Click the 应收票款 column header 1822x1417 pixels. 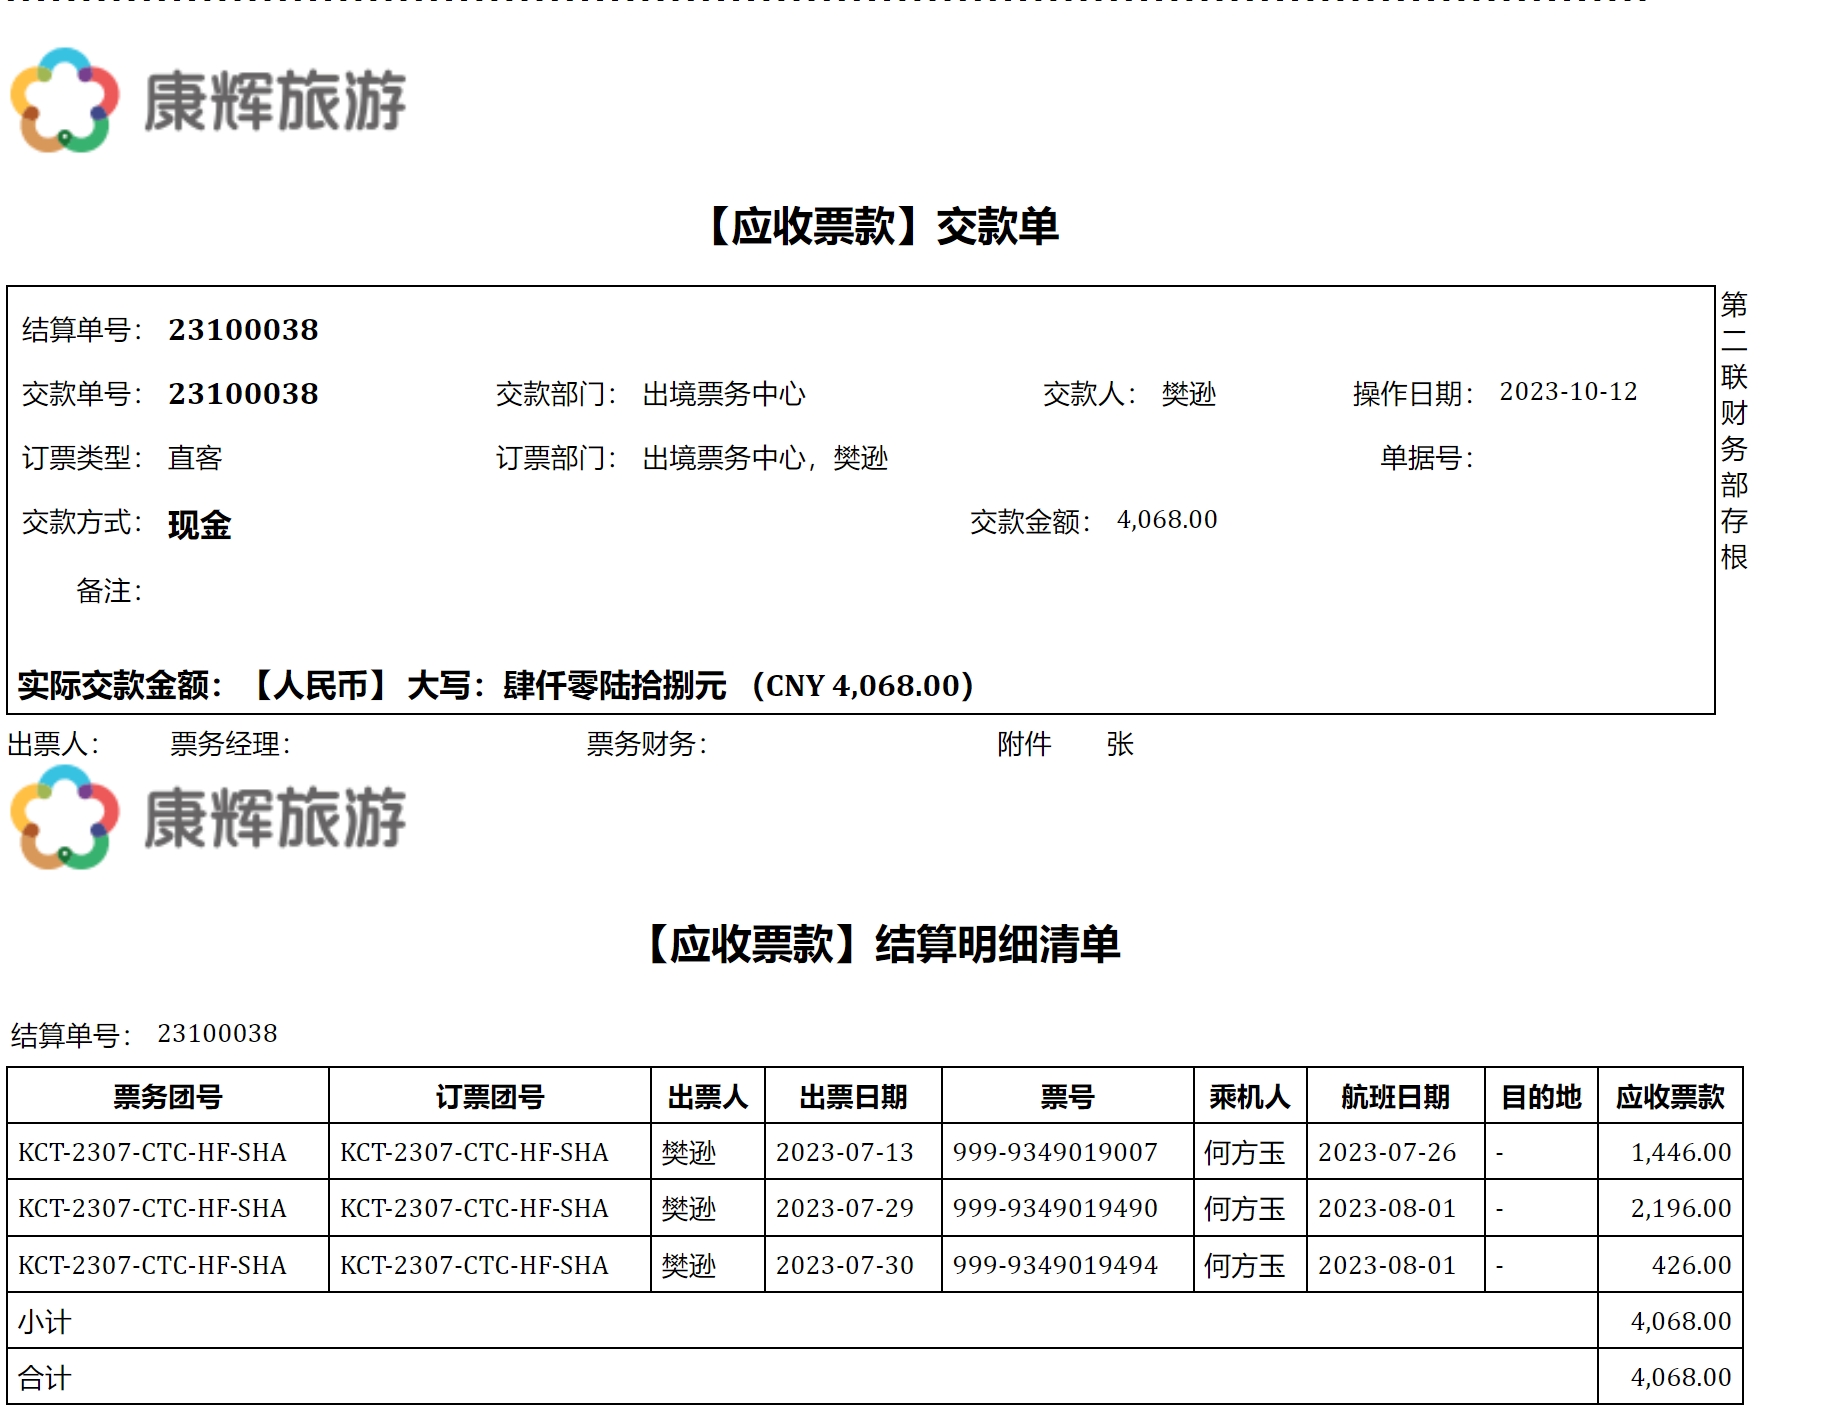tap(1669, 1097)
